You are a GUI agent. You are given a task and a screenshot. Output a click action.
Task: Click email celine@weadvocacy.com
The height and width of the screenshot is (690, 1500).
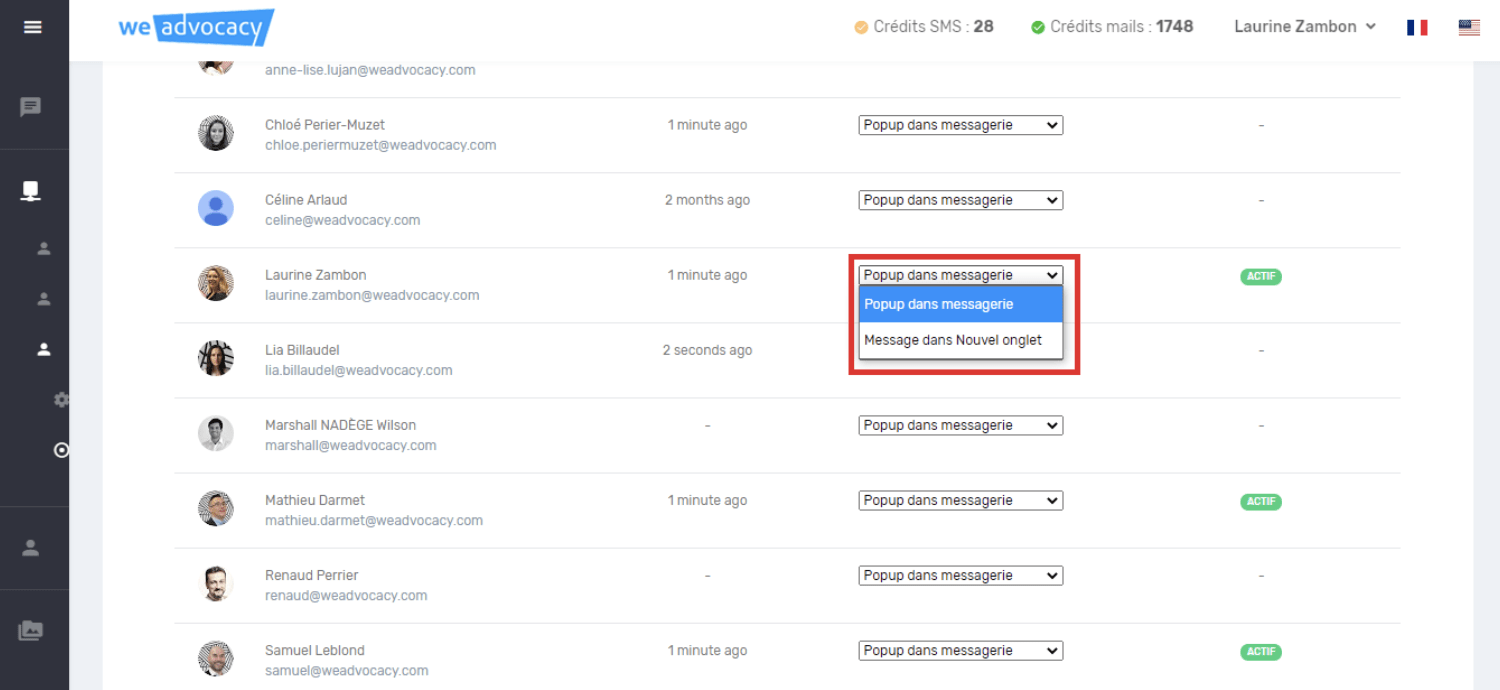343,220
